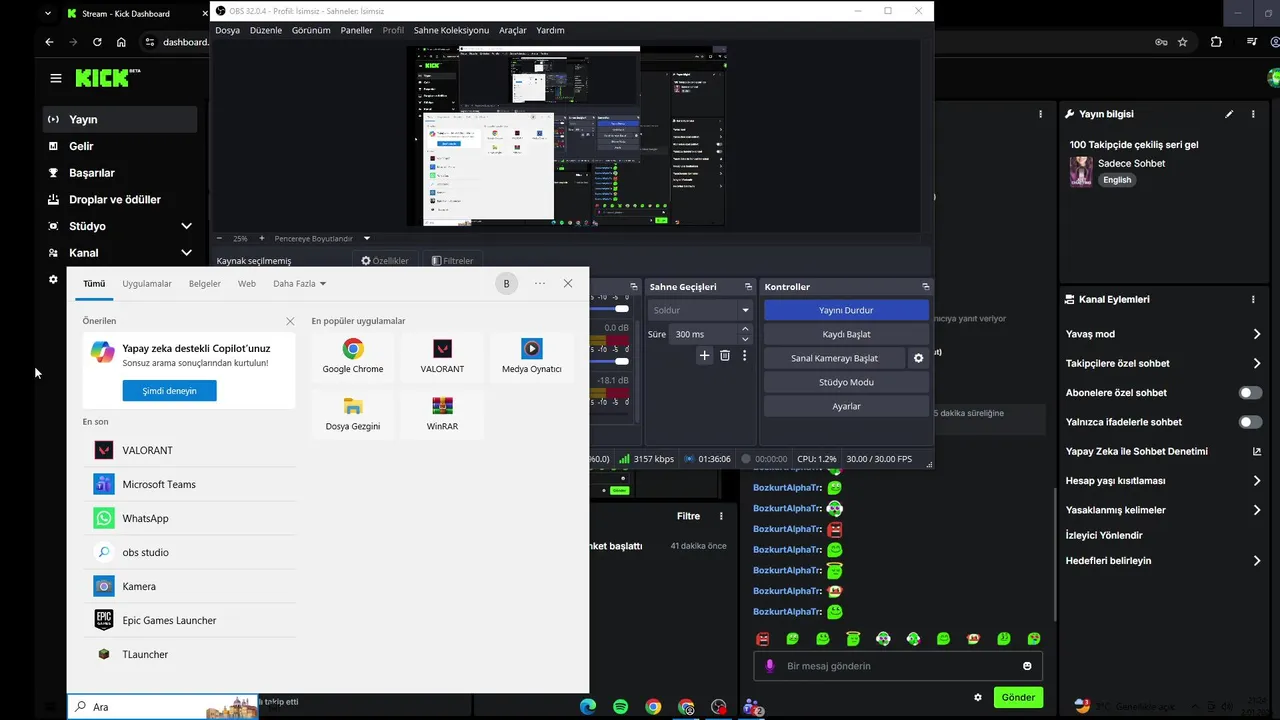The height and width of the screenshot is (720, 1280).
Task: Increase Süre duration with up arrow
Action: point(745,329)
